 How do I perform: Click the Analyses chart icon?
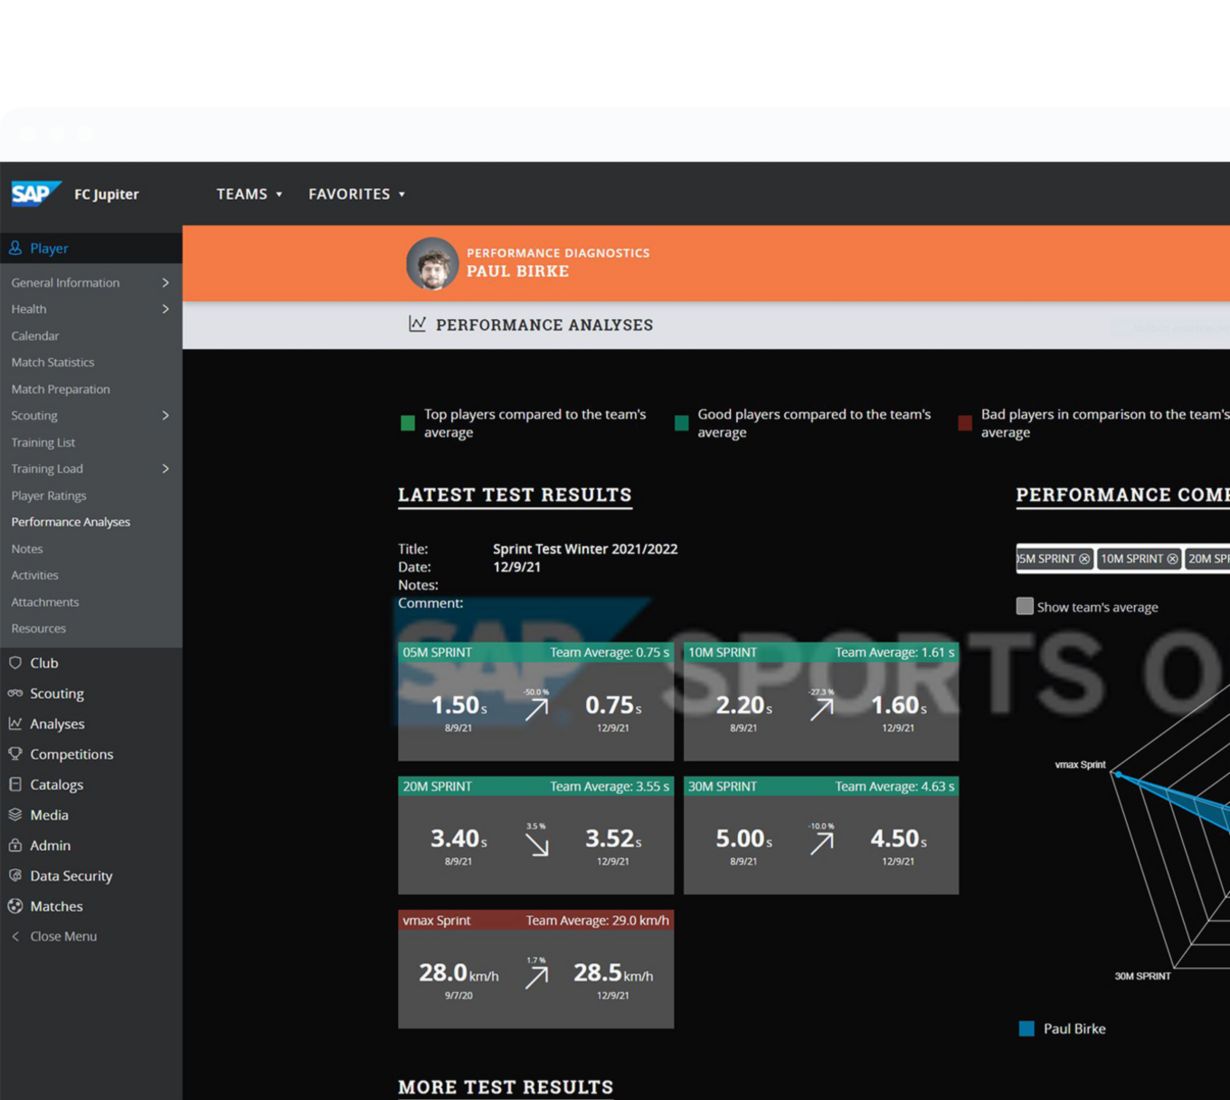[x=15, y=723]
